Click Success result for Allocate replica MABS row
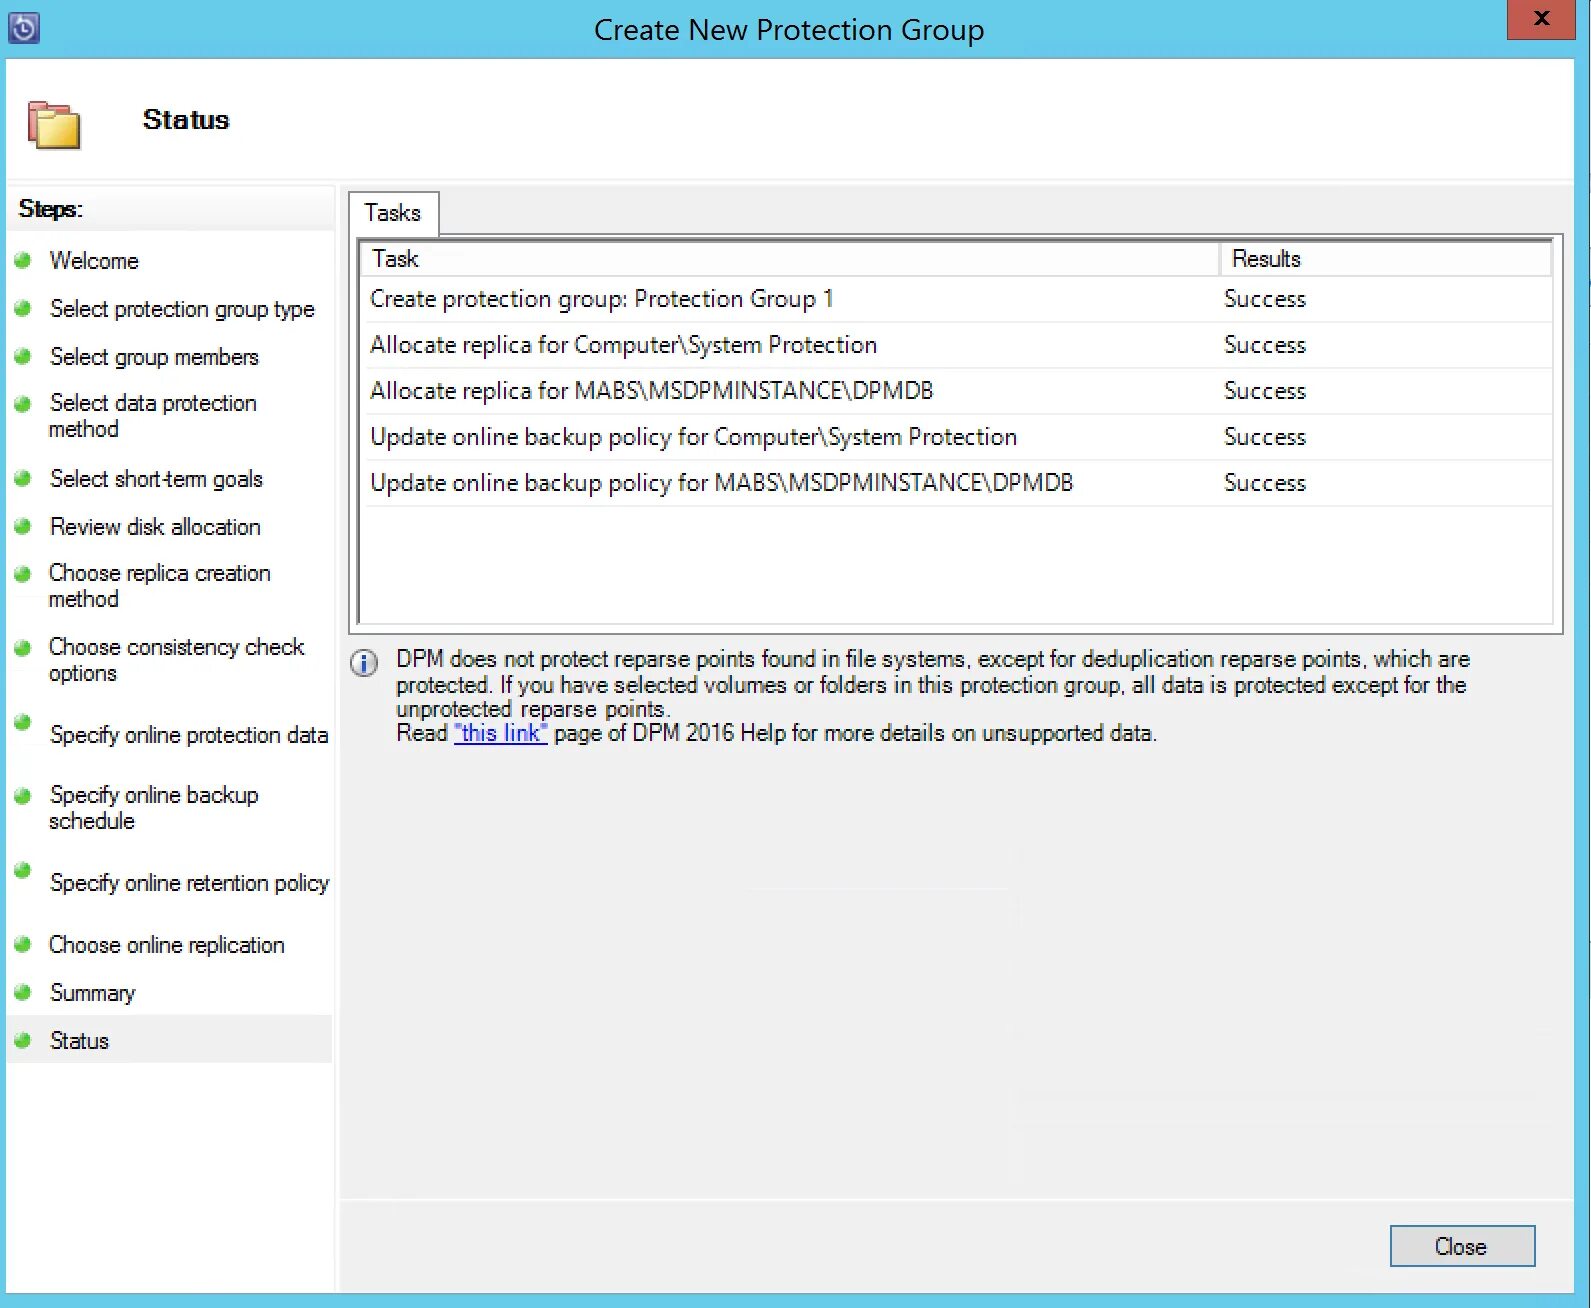 click(1265, 391)
